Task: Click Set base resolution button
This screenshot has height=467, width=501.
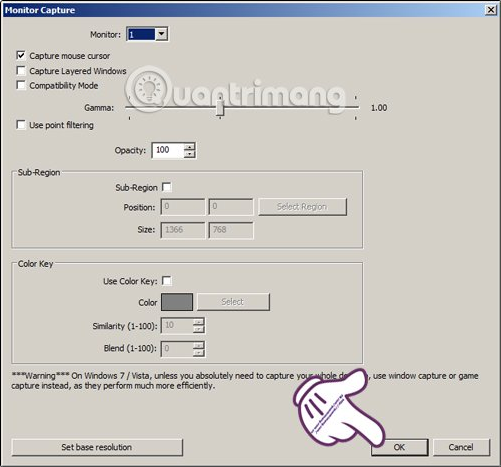Action: pyautogui.click(x=97, y=447)
